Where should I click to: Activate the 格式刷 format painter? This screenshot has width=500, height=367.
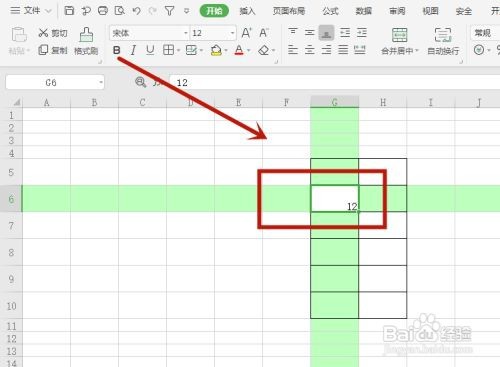86,41
